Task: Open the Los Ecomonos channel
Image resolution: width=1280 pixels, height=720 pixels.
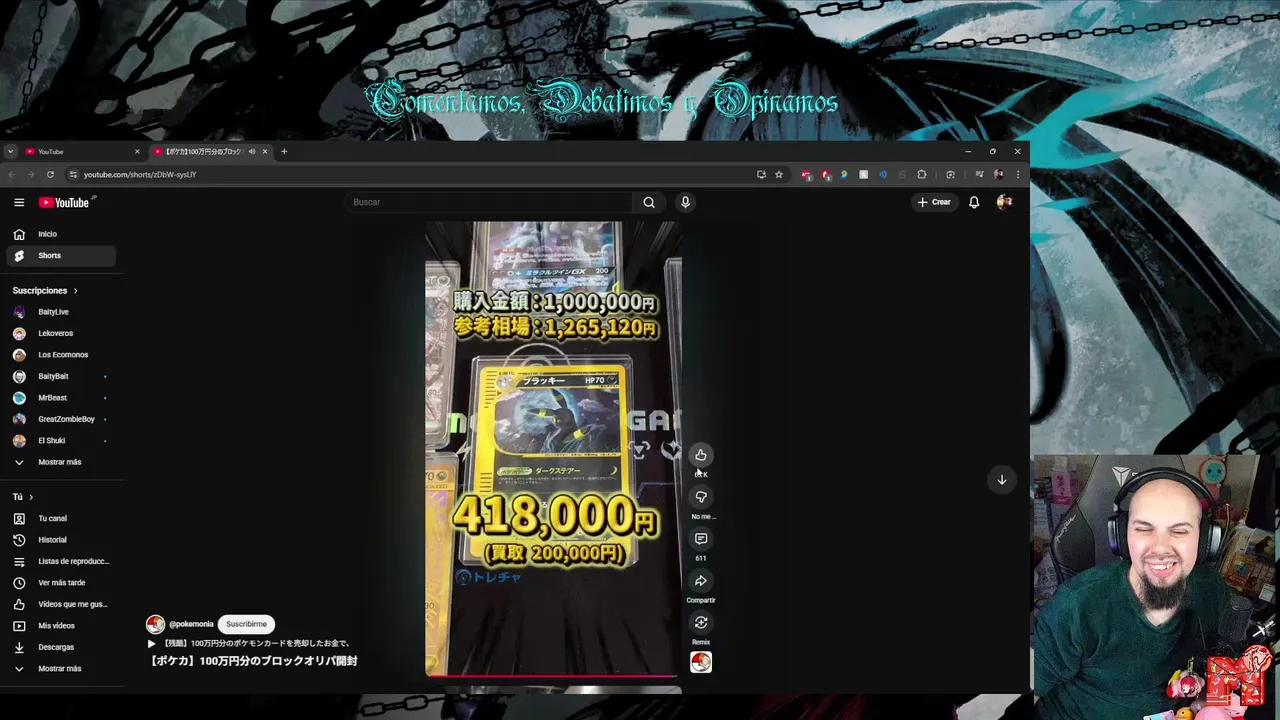Action: (62, 355)
